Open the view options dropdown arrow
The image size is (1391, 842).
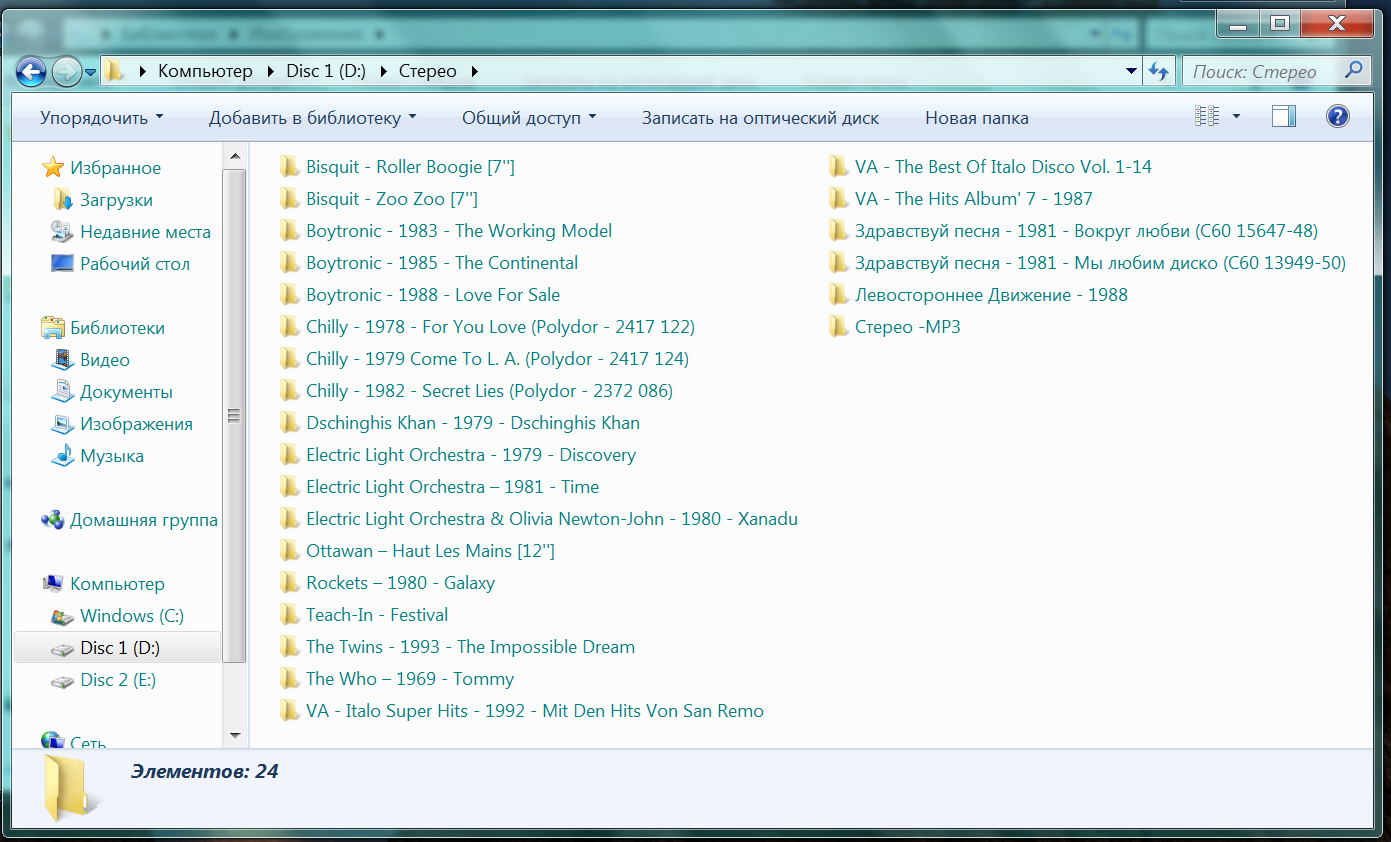tap(1236, 117)
